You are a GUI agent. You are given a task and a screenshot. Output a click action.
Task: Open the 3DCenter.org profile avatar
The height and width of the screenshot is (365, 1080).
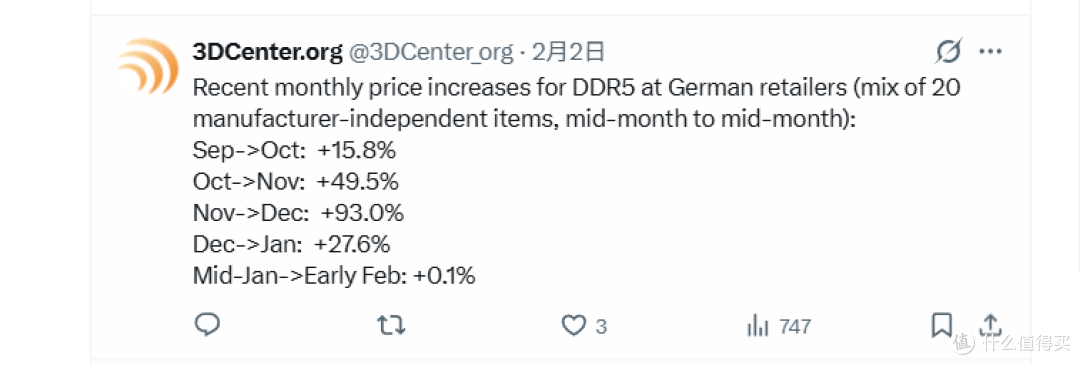(147, 66)
